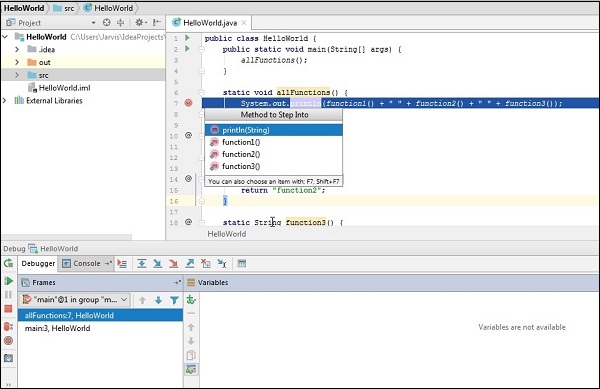Click the Rerun HelloWorld debug icon
The height and width of the screenshot is (389, 600).
pyautogui.click(x=8, y=263)
